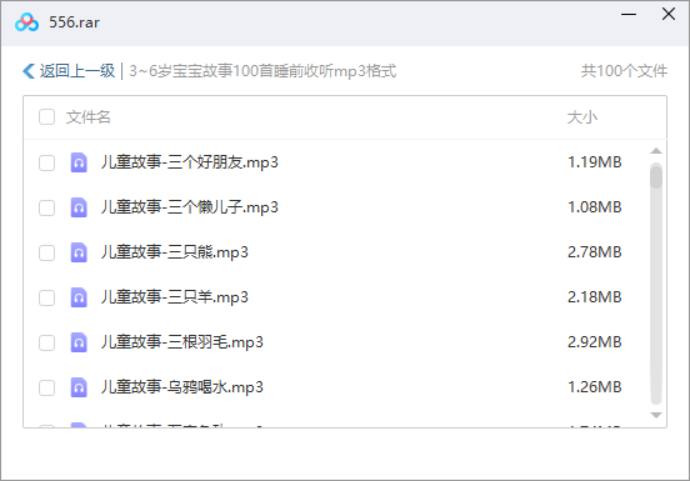Click audio icon of 乌鸦喝水.mp3

coord(79,387)
